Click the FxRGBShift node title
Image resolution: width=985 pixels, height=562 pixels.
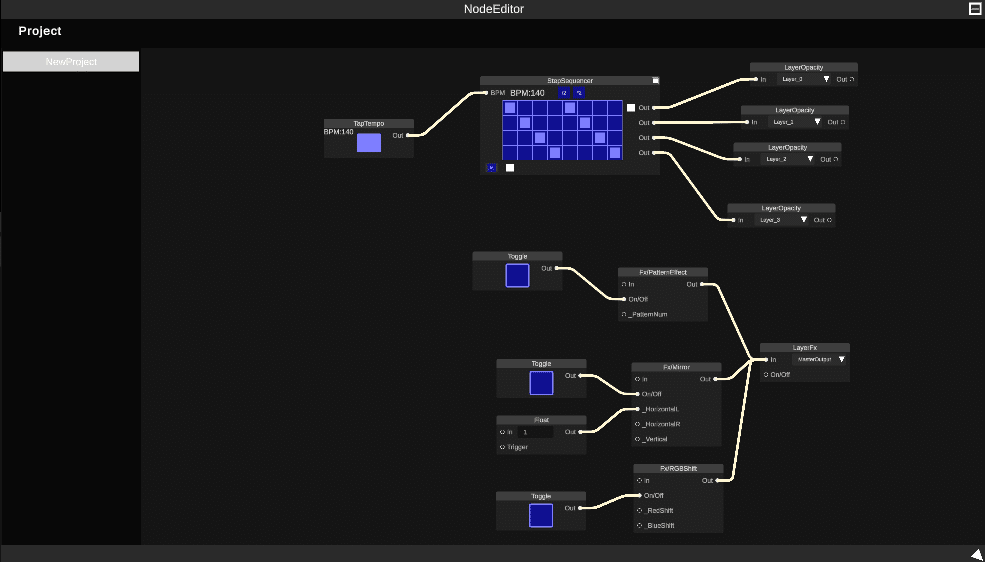pos(678,468)
